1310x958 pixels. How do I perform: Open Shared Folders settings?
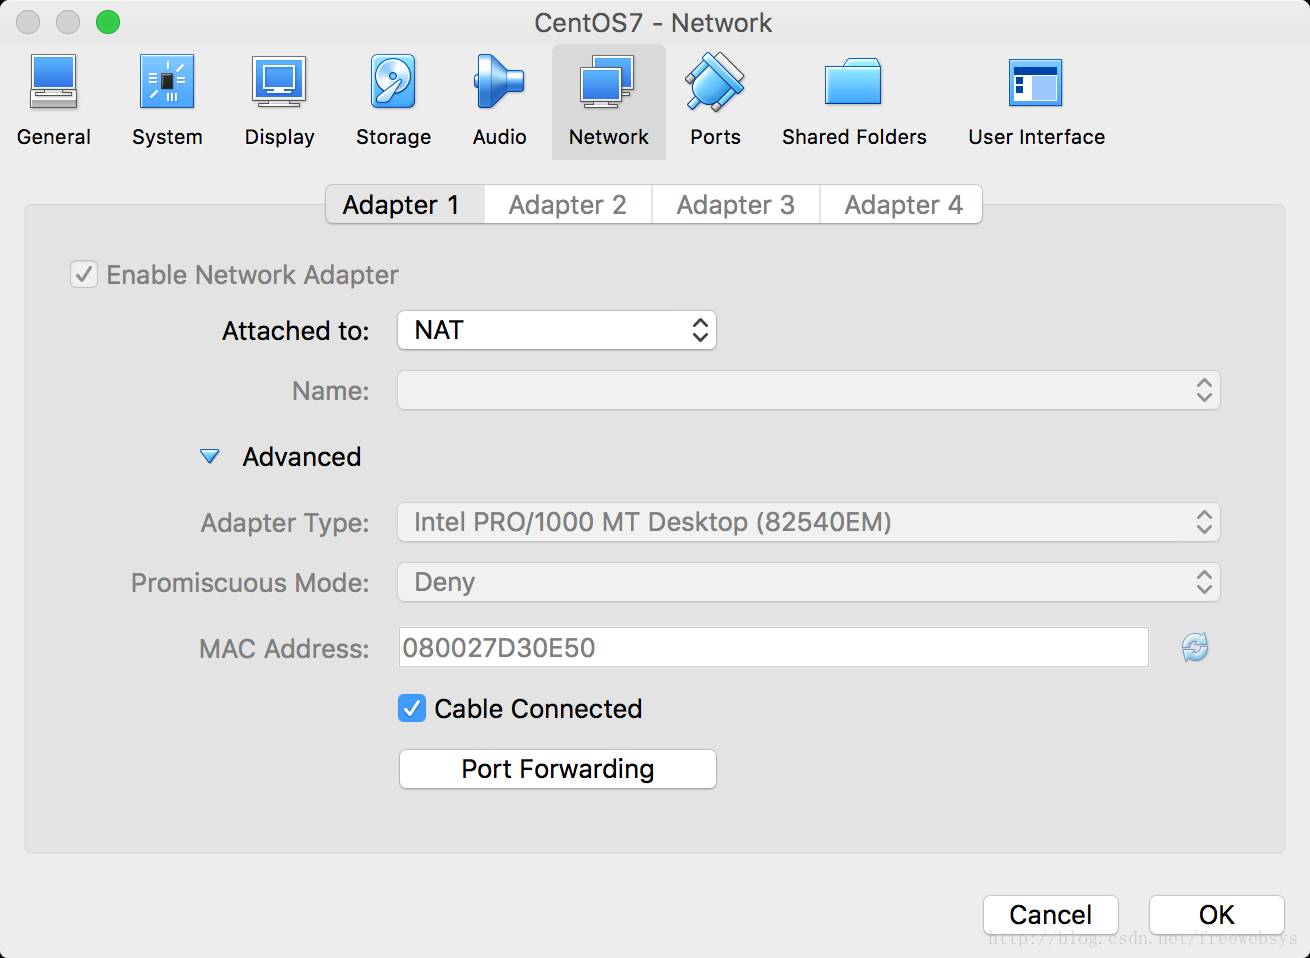click(x=854, y=101)
